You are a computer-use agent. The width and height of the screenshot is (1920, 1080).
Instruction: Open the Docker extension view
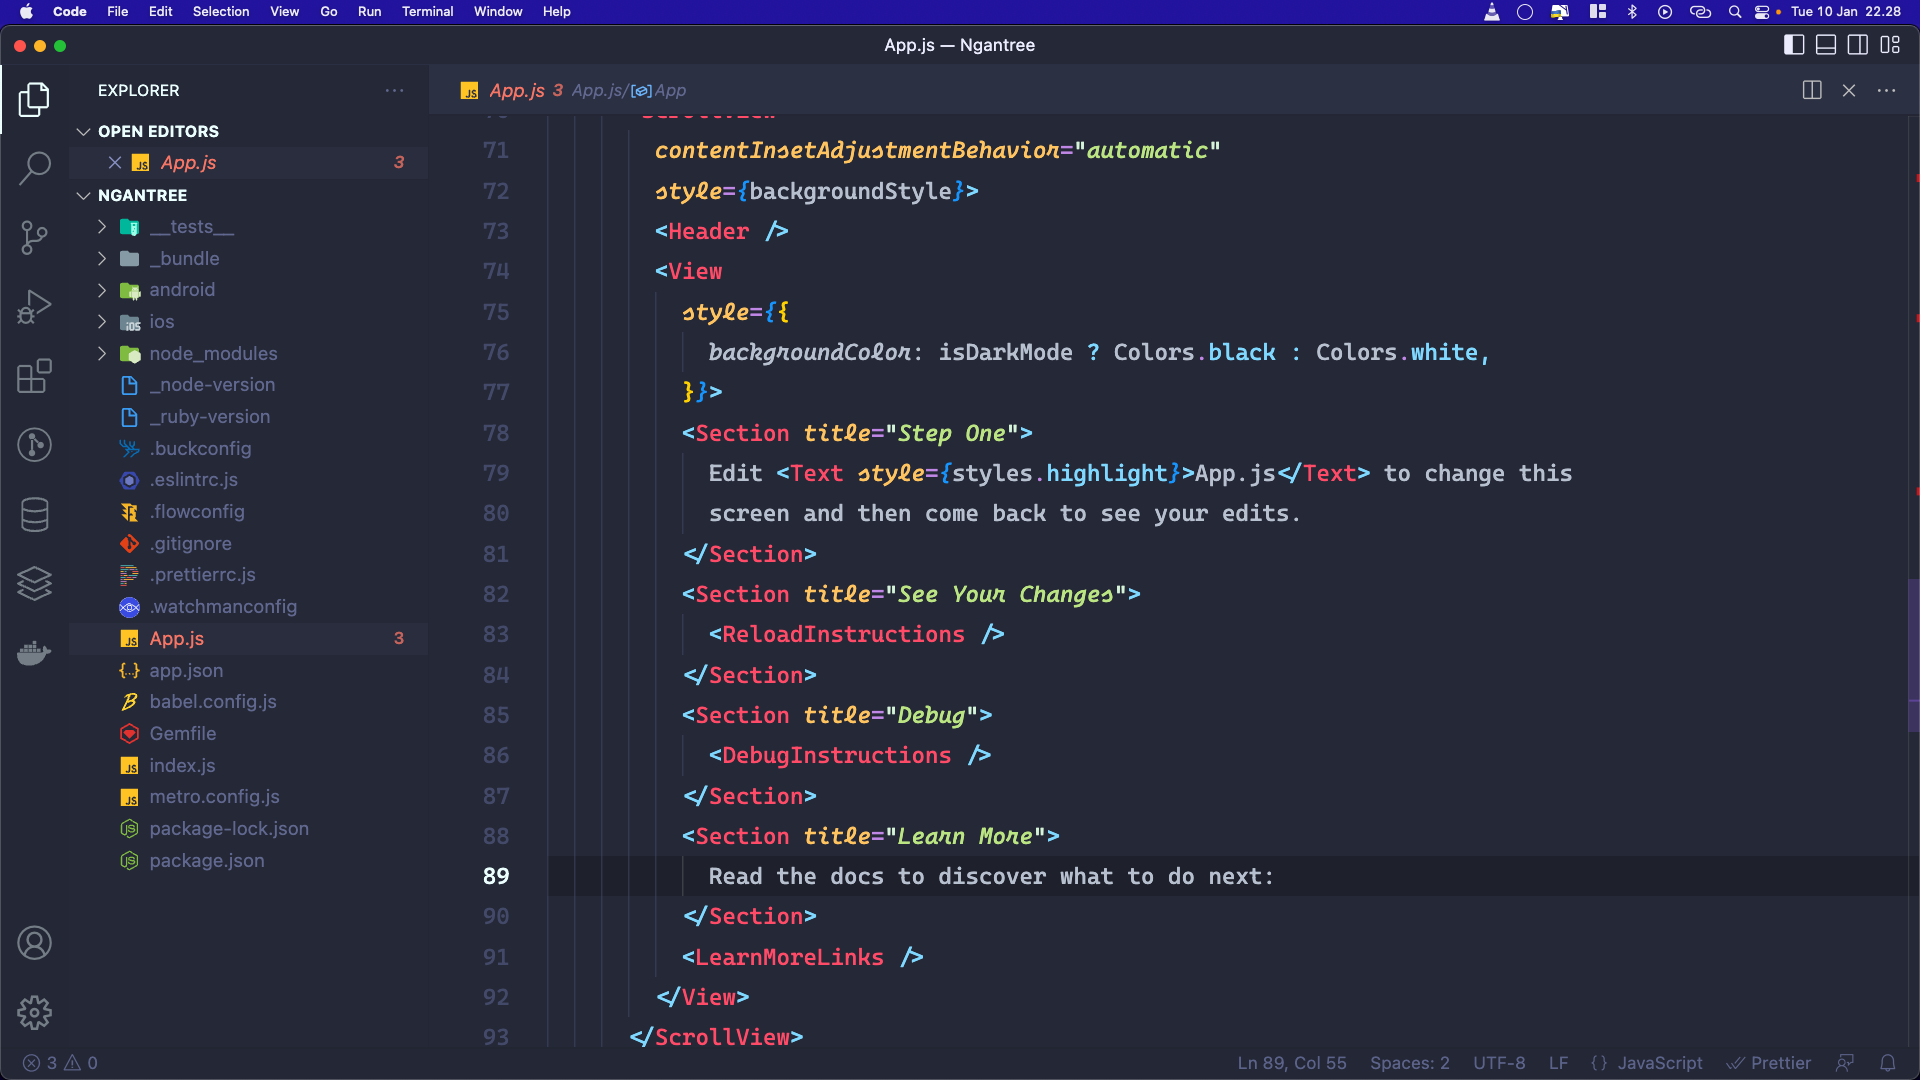35,653
